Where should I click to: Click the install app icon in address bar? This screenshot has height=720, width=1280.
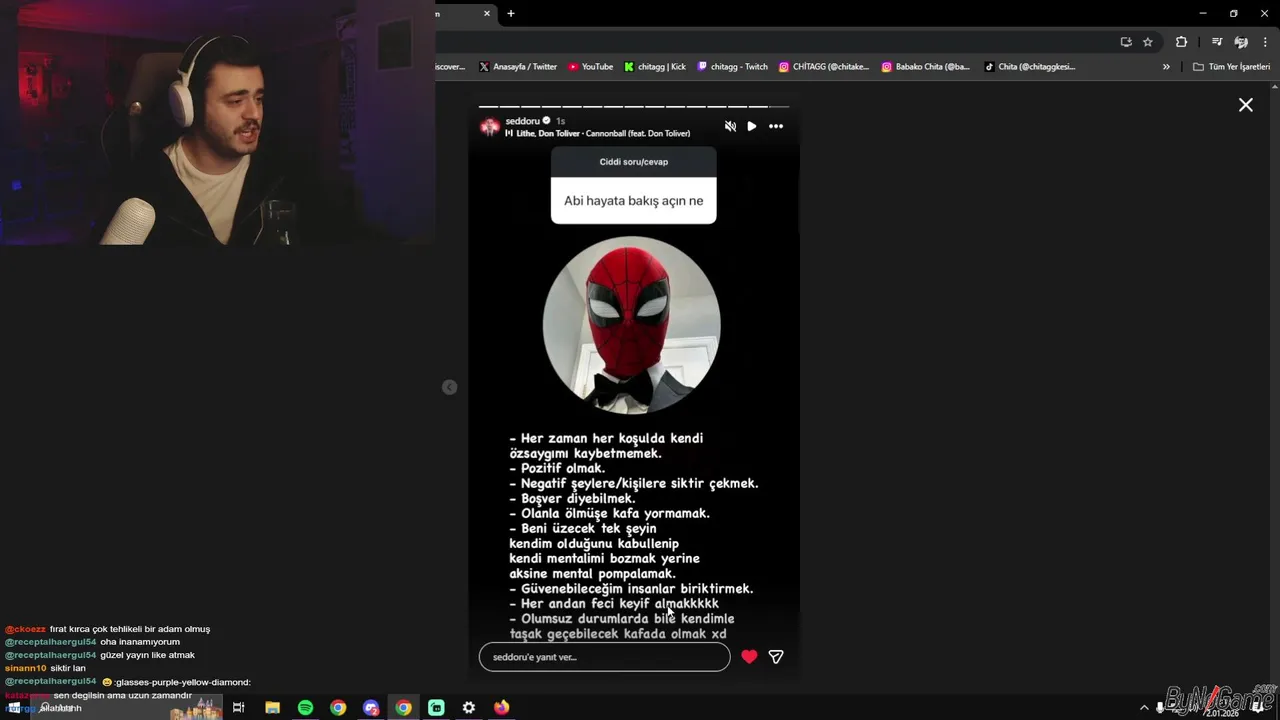point(1126,42)
